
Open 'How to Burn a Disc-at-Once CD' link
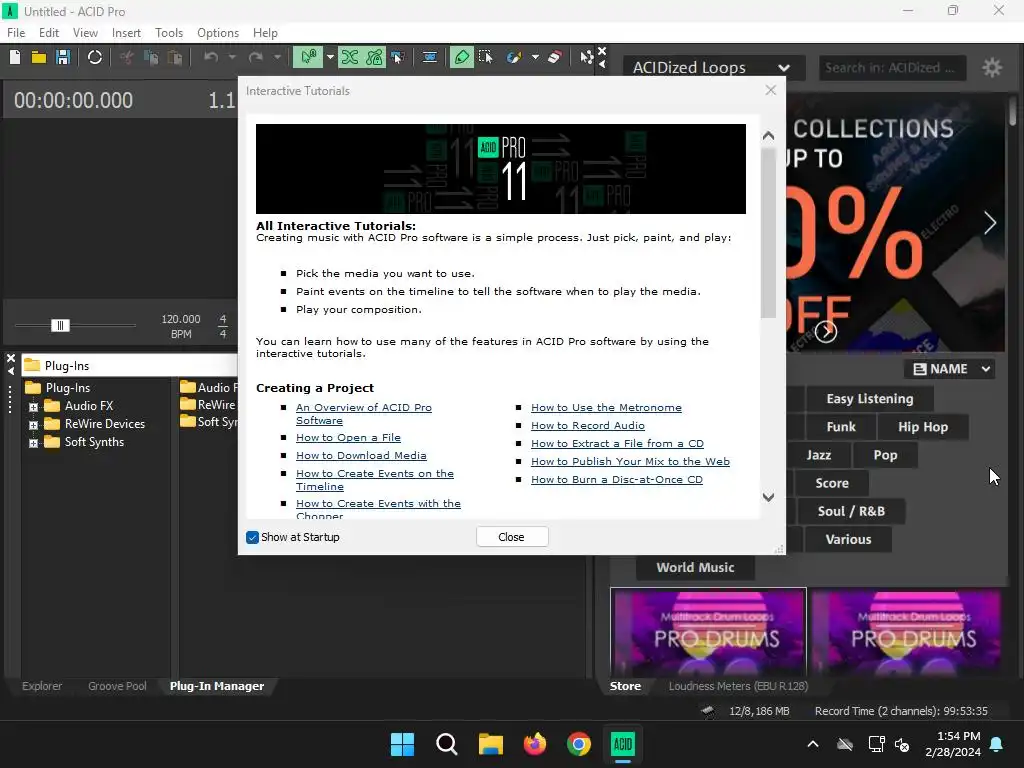pos(616,479)
